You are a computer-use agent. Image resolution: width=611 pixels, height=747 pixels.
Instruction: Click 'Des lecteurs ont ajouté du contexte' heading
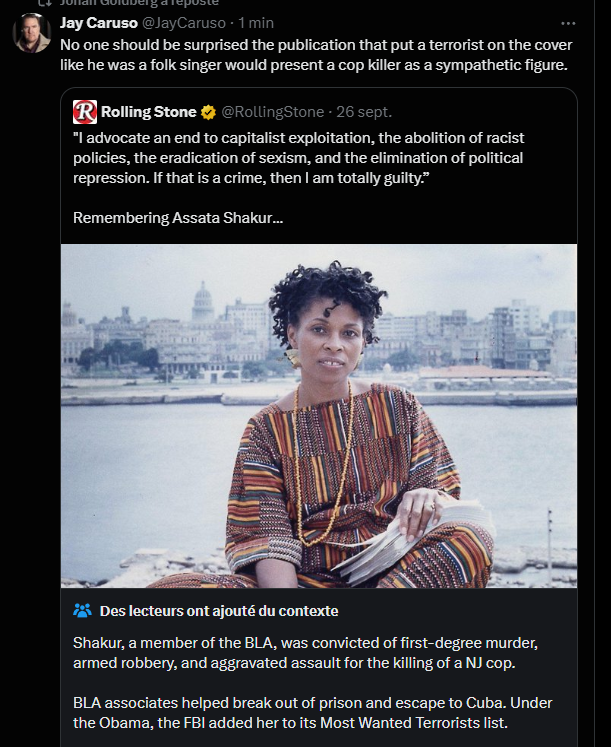click(x=219, y=610)
